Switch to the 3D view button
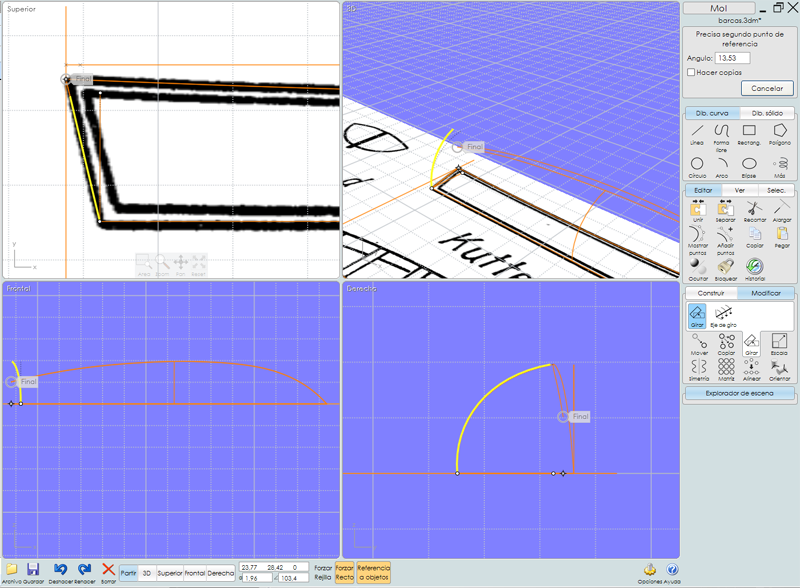 point(147,573)
